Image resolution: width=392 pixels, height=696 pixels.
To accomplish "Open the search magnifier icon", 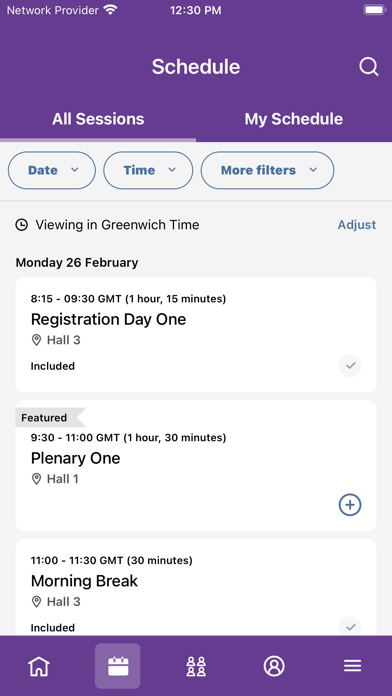I will coord(368,67).
